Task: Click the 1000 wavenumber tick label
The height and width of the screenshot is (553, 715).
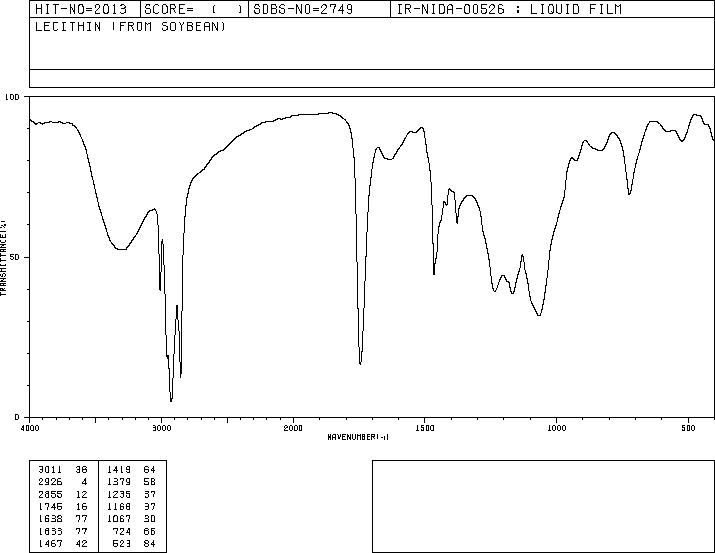Action: pos(556,428)
